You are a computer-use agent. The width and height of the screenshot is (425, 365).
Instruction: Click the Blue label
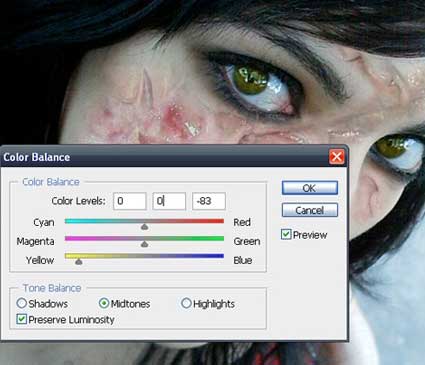[x=243, y=260]
